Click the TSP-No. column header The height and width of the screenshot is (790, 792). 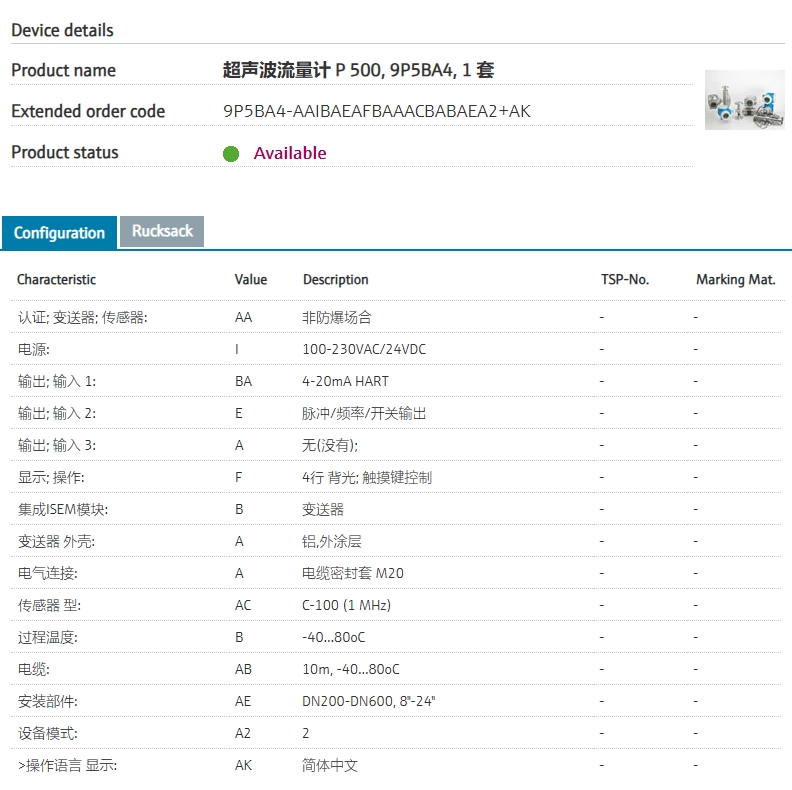tap(624, 280)
